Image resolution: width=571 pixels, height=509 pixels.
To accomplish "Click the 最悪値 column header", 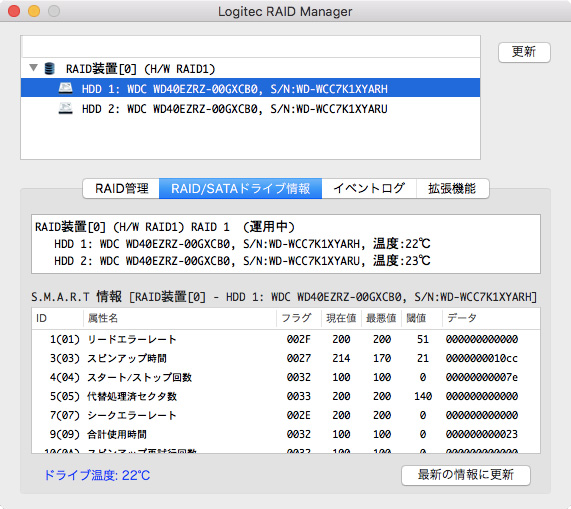I will (x=381, y=318).
